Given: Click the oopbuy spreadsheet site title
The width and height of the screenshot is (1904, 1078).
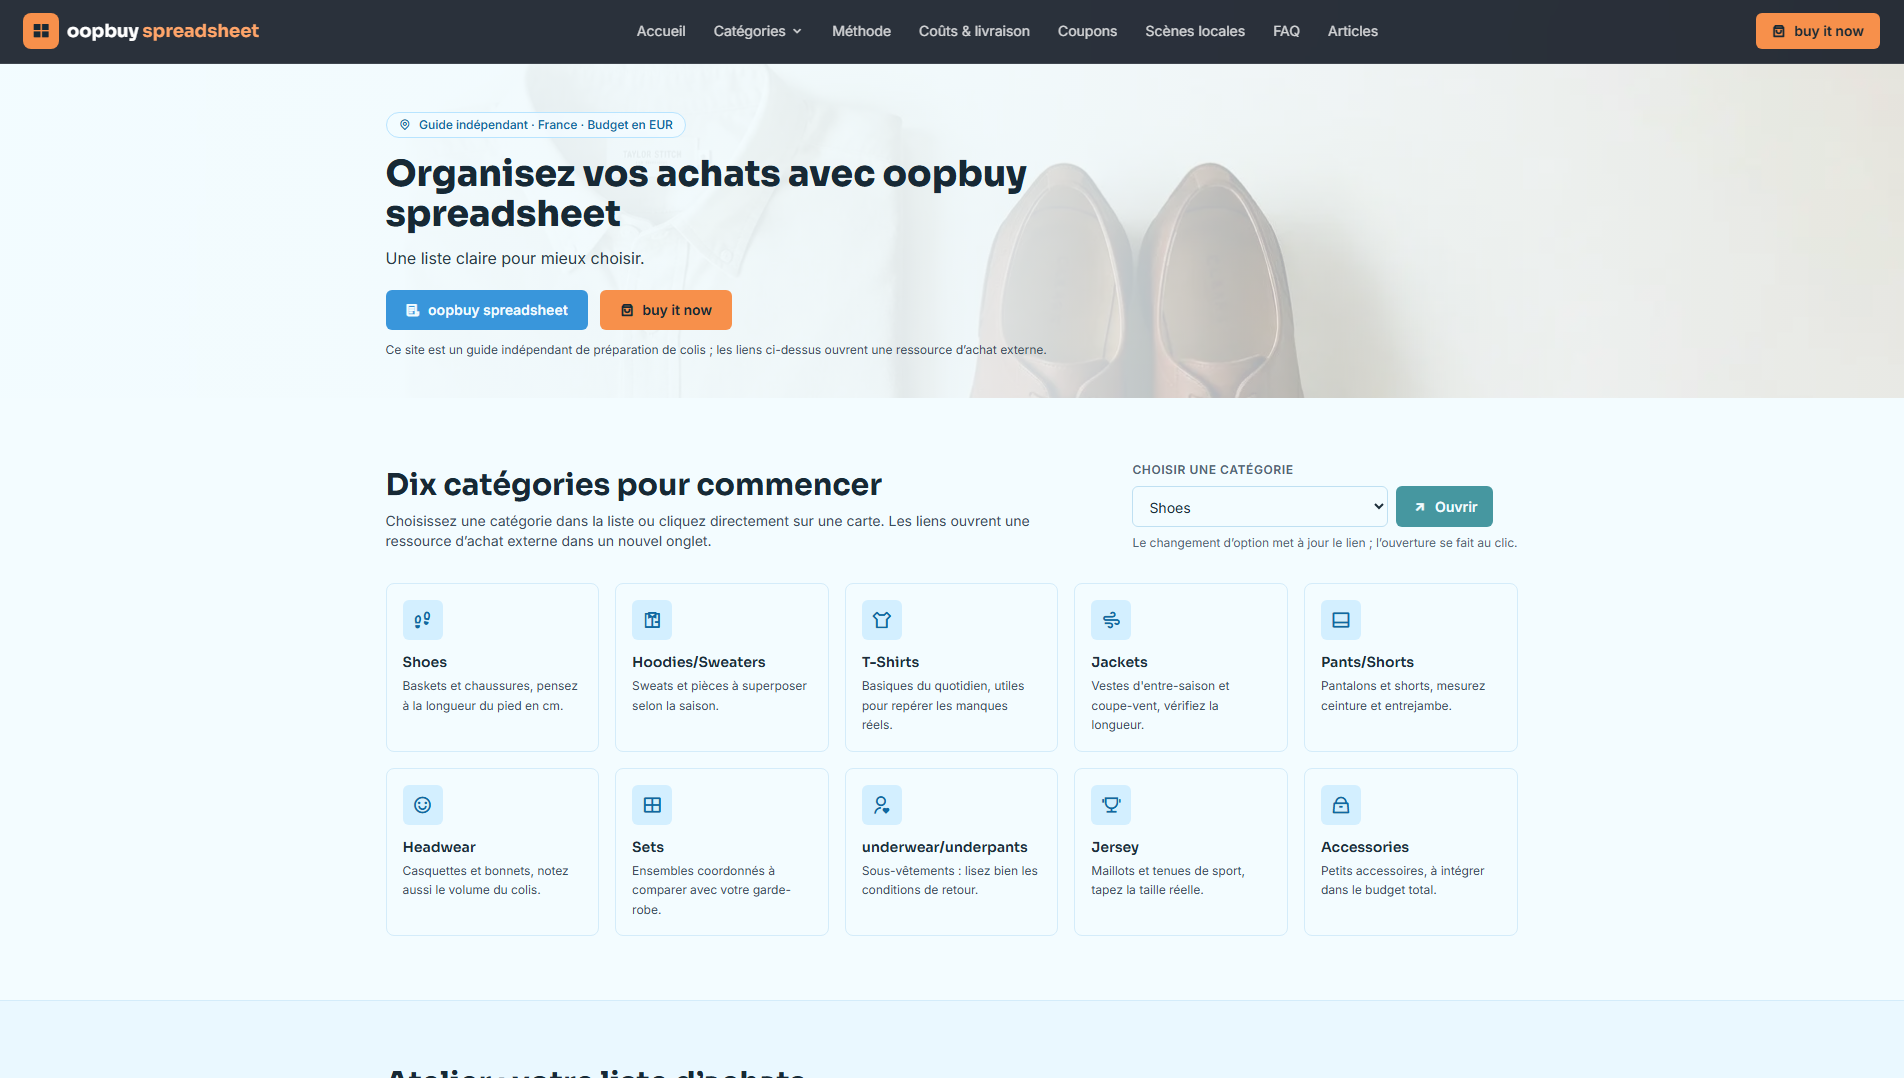Looking at the screenshot, I should click(163, 31).
